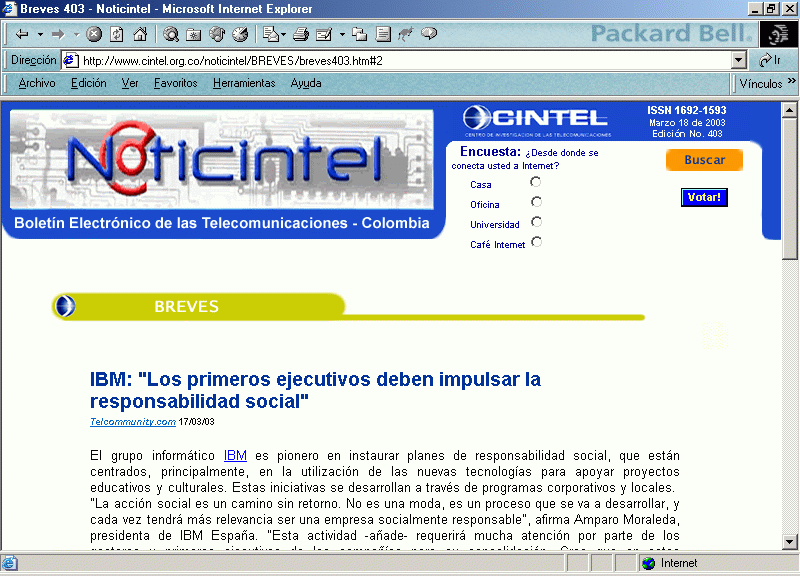800x576 pixels.
Task: Stop loading with the Stop icon
Action: (x=94, y=34)
